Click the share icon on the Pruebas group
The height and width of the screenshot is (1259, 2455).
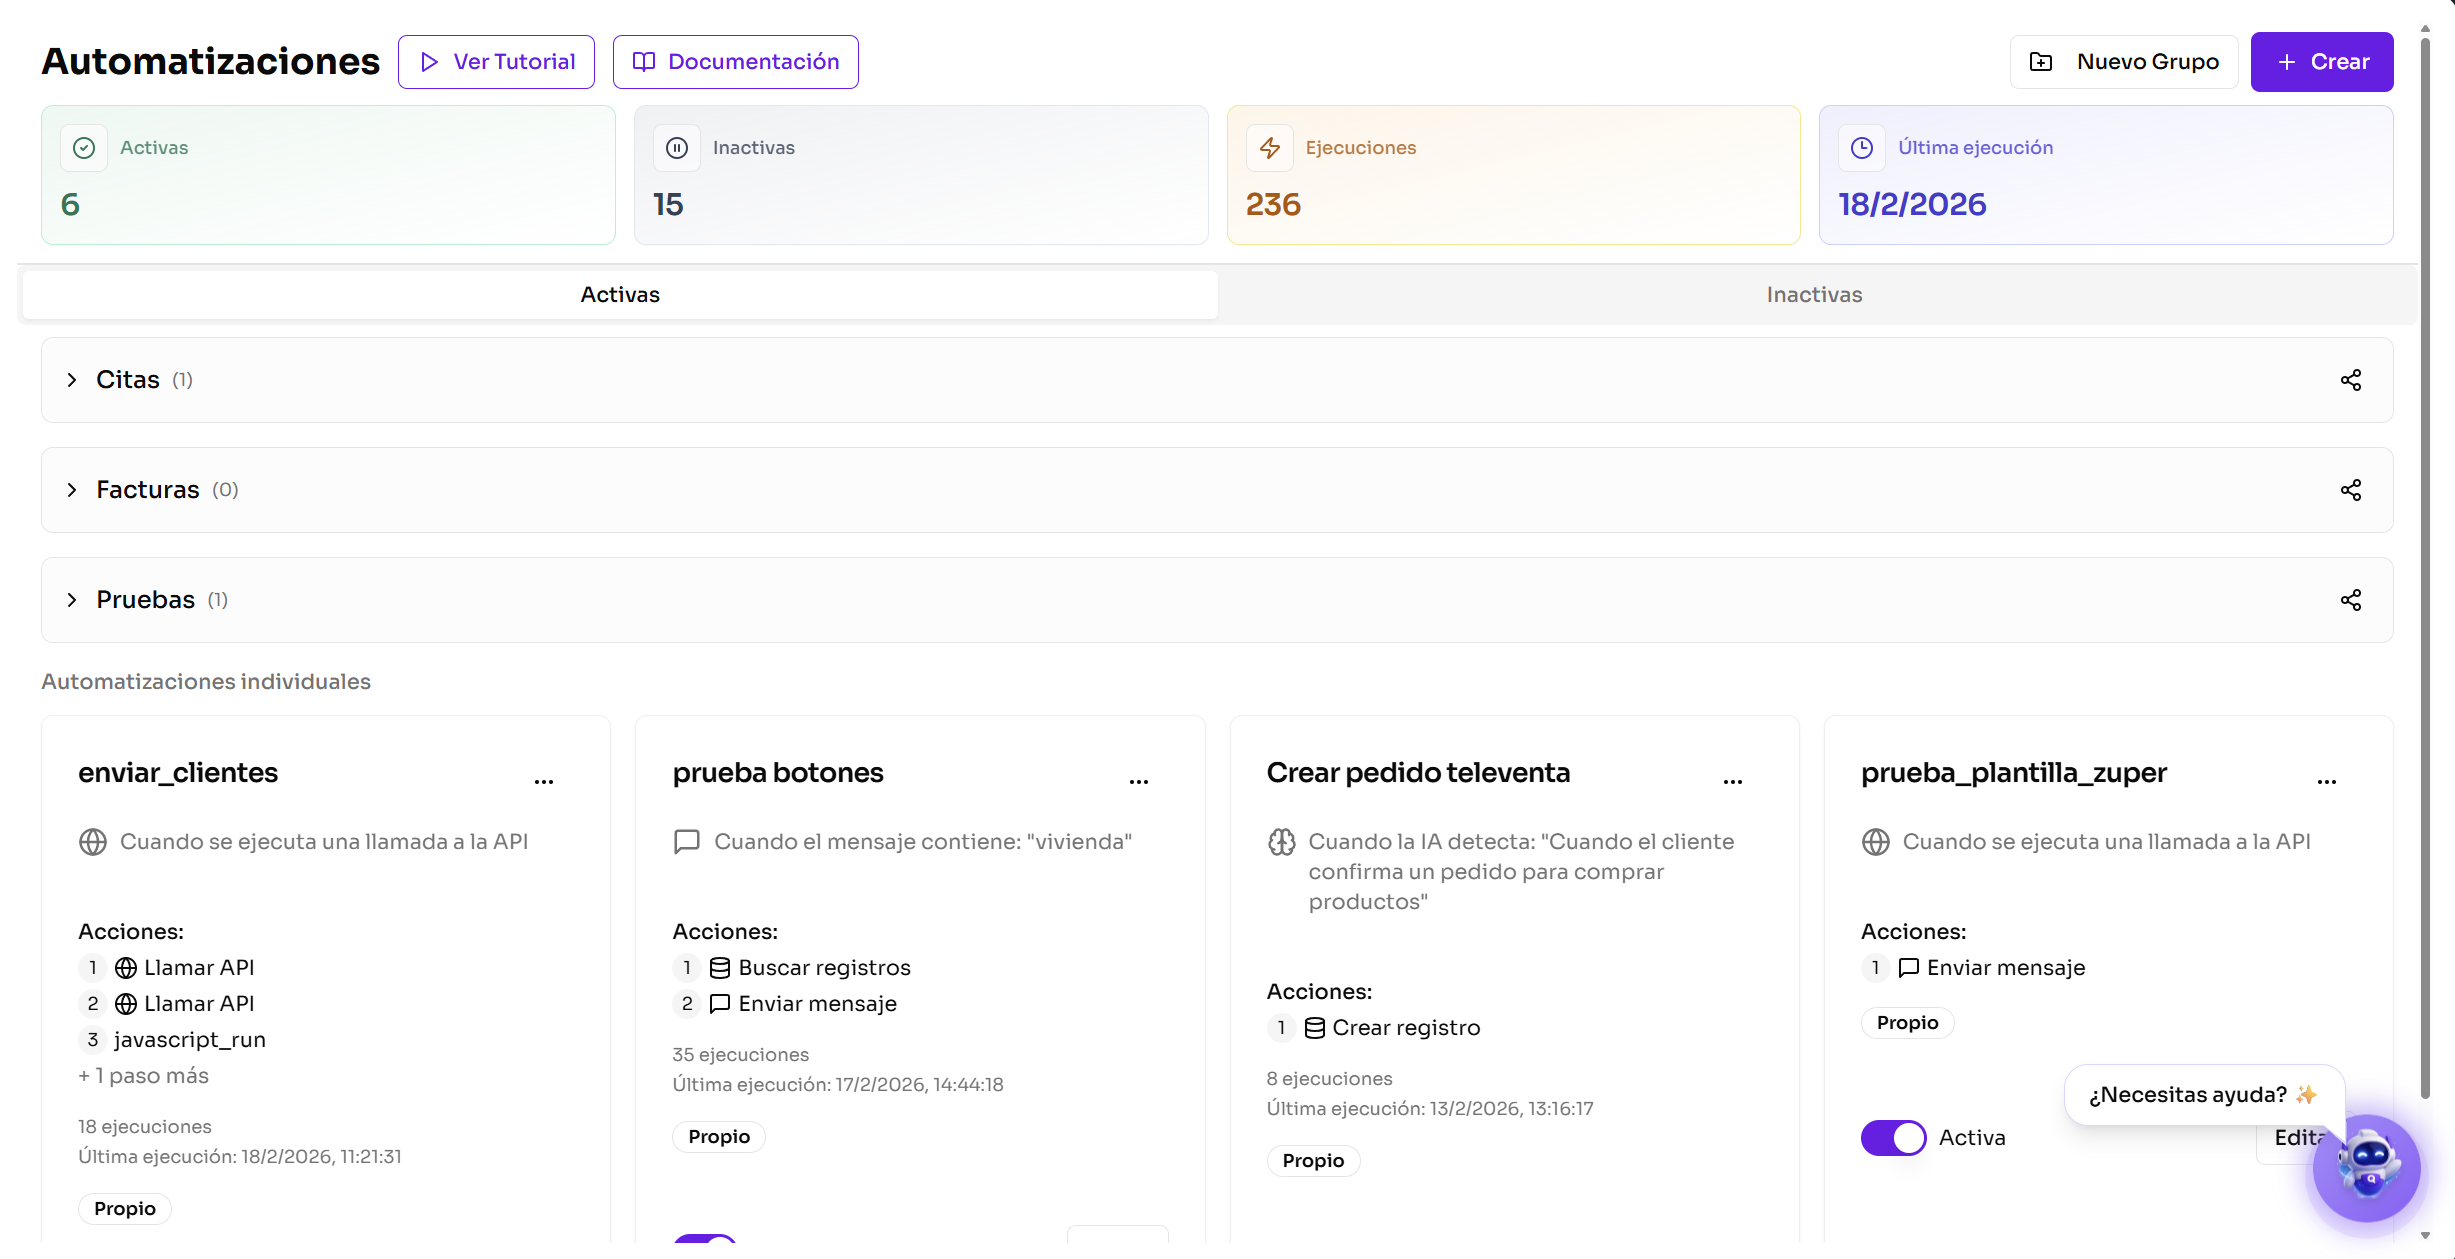(x=2350, y=600)
